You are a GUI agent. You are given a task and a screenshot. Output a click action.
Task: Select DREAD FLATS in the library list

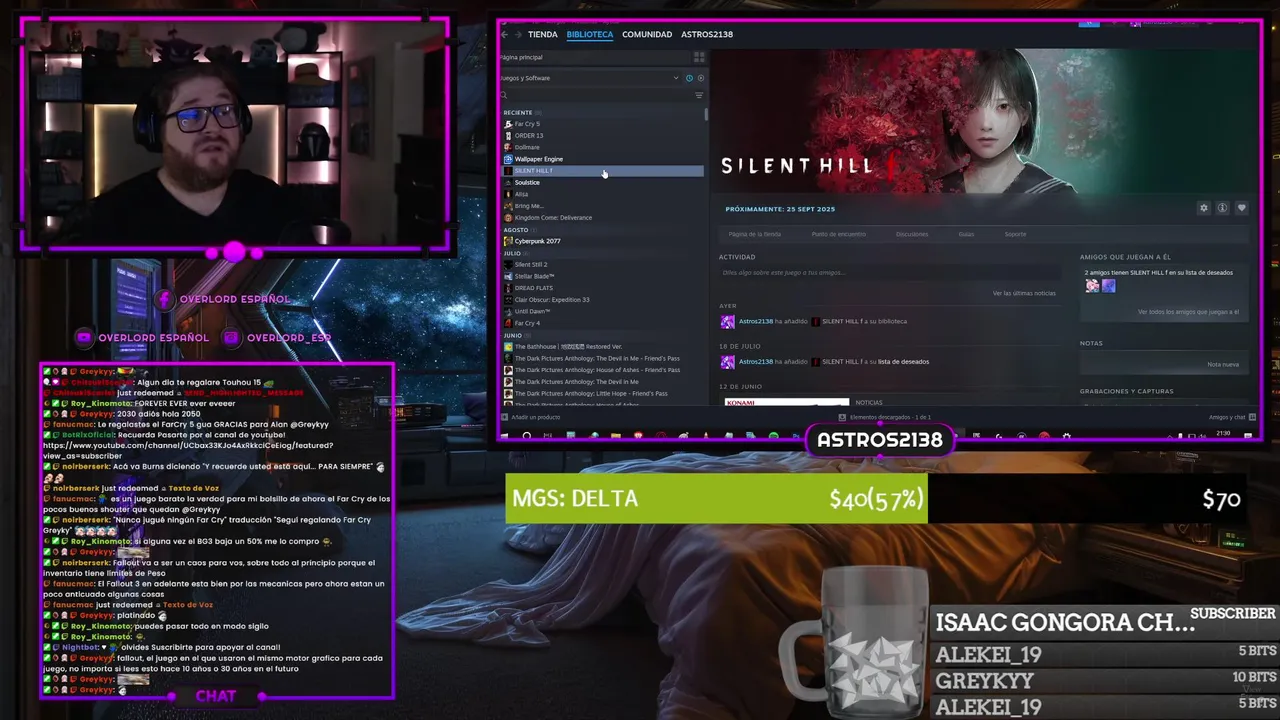click(x=603, y=288)
